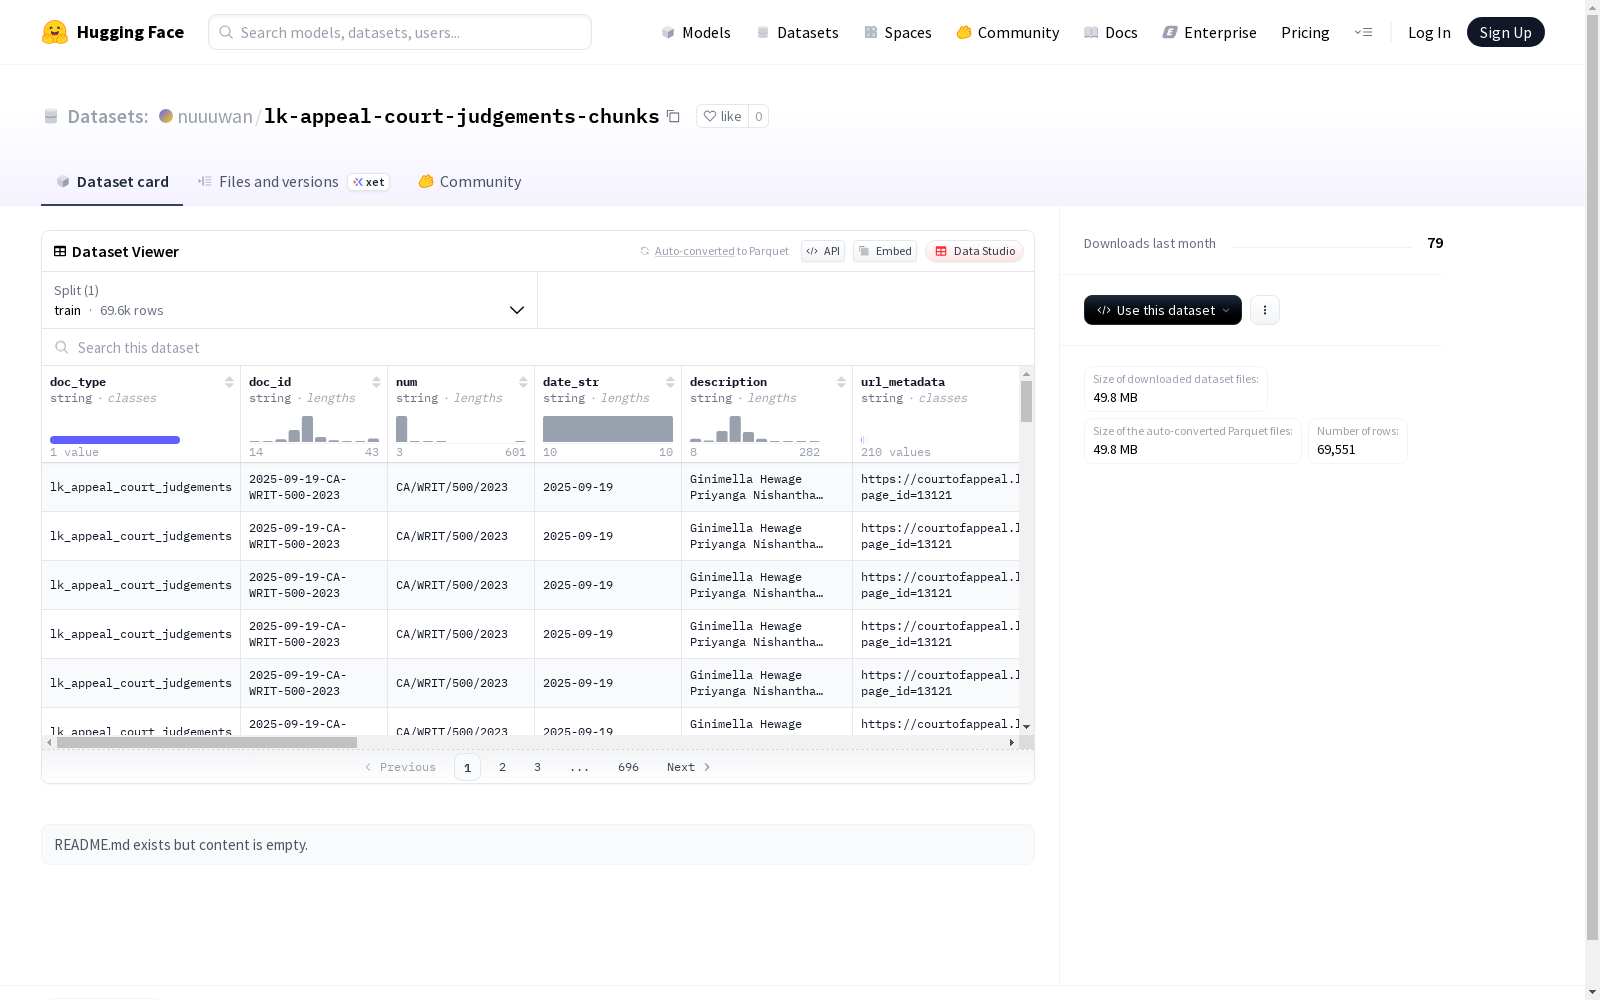Jump to page 696
The image size is (1600, 1000).
628,767
